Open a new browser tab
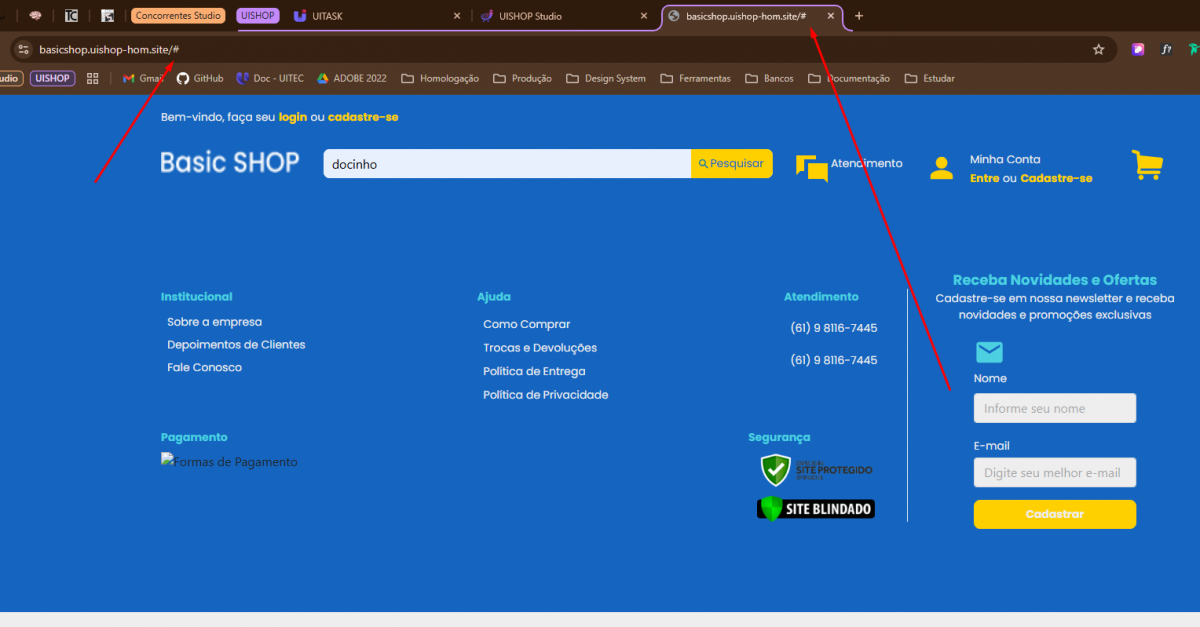Image resolution: width=1200 pixels, height=627 pixels. pos(859,16)
